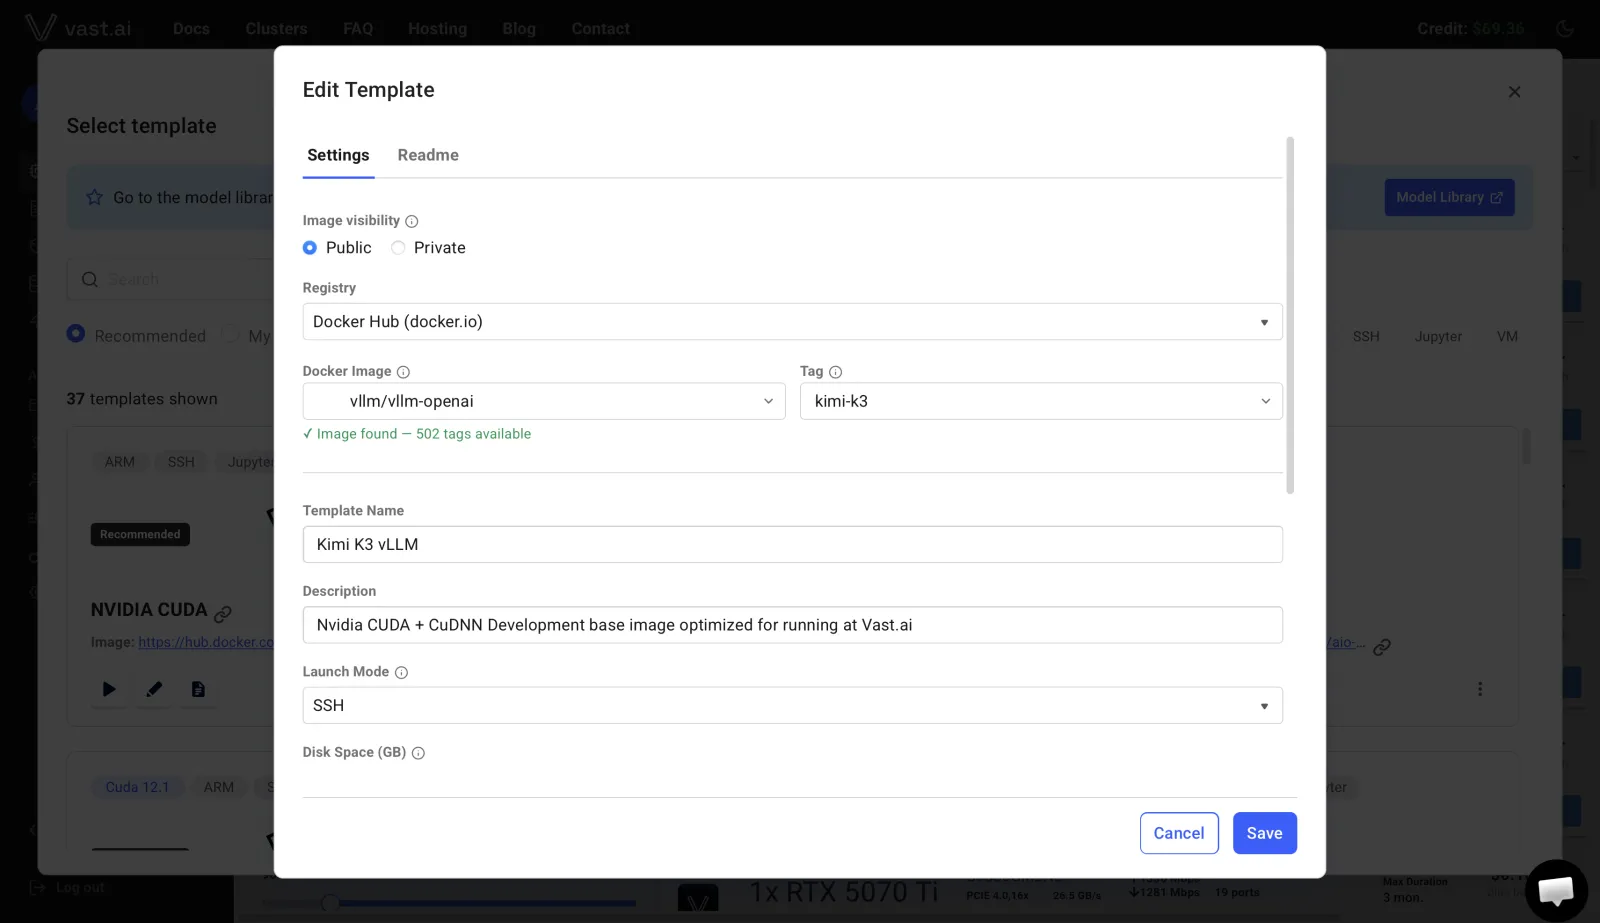Edit NVIDIA CUDA template pencil icon
The image size is (1600, 923).
tap(154, 689)
